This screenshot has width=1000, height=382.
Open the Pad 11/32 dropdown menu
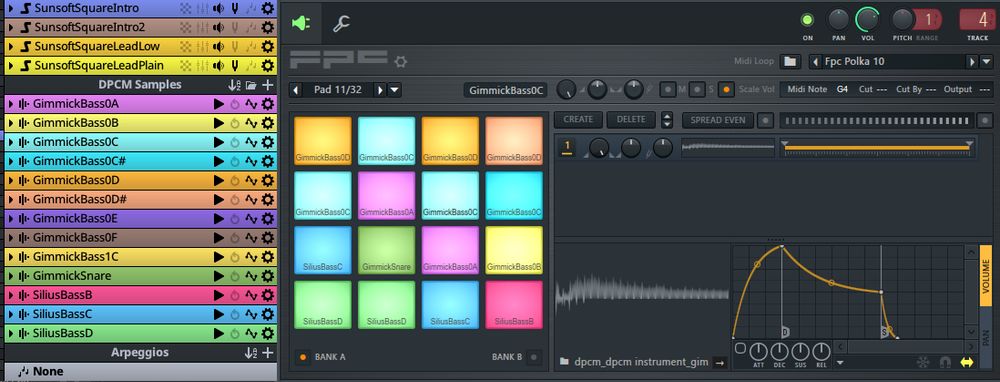pyautogui.click(x=395, y=90)
